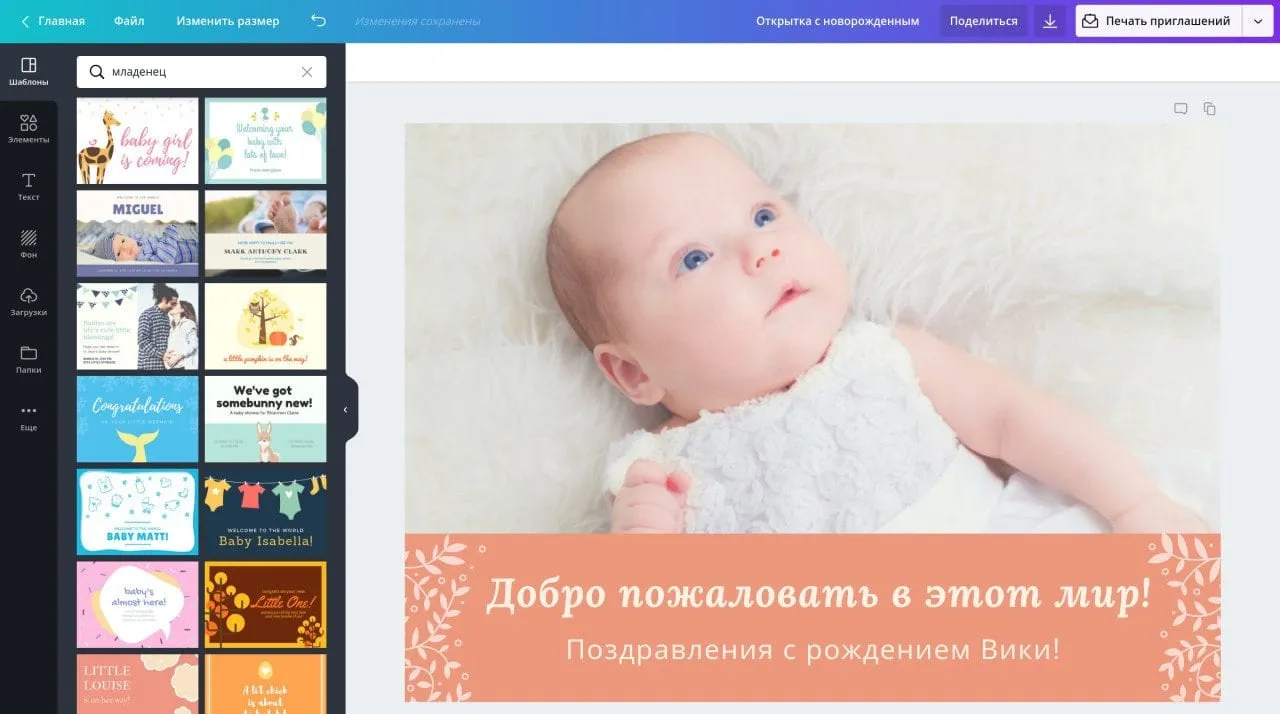
Task: Select the orange egg template at the bottom
Action: point(265,684)
